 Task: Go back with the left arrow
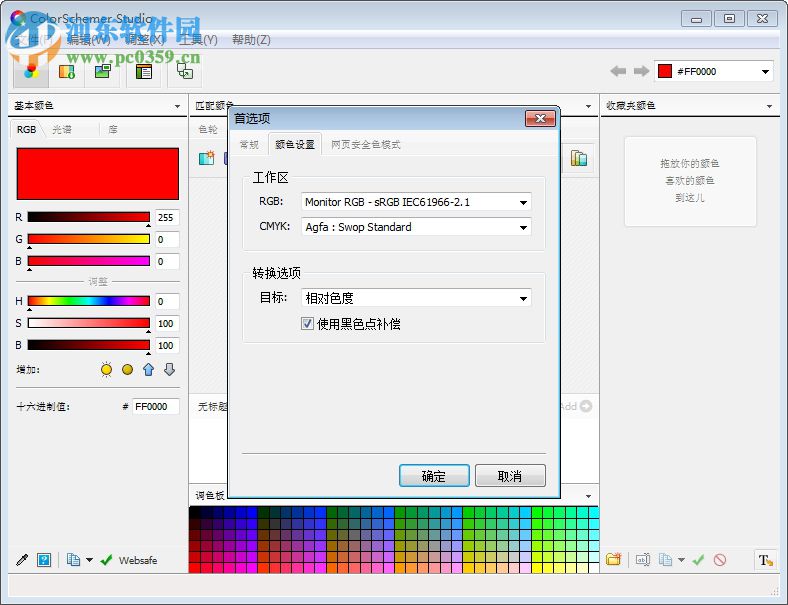pyautogui.click(x=618, y=71)
